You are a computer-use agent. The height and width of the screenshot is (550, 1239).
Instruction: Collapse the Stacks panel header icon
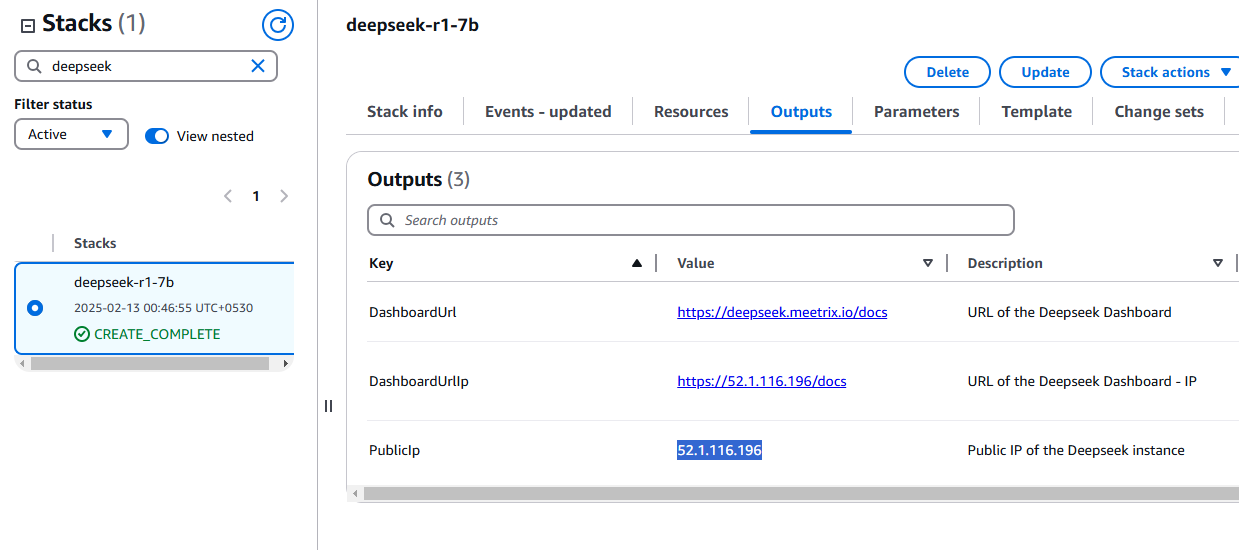click(28, 26)
